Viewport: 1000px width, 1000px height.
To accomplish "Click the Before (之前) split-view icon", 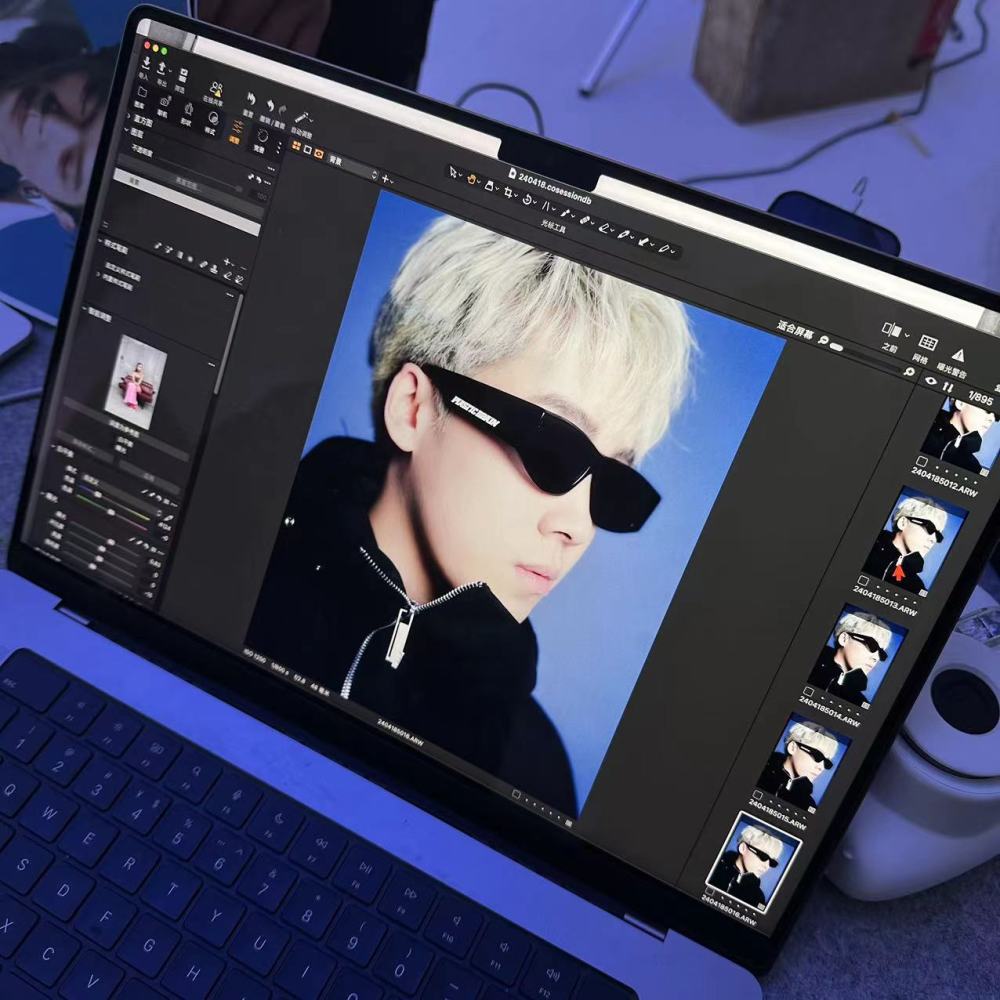I will click(892, 330).
